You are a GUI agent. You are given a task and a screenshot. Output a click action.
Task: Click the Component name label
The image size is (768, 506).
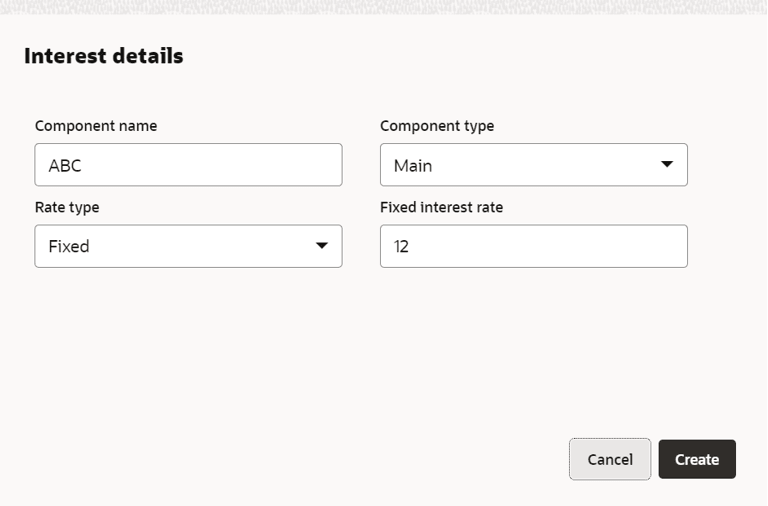click(96, 126)
